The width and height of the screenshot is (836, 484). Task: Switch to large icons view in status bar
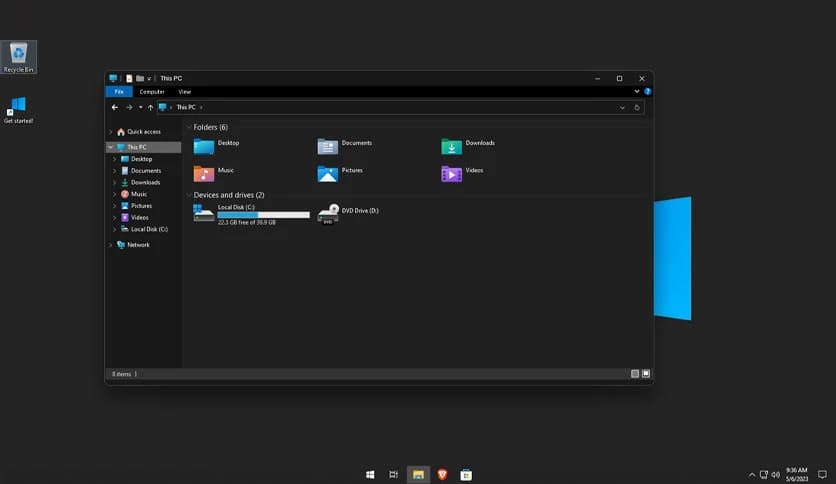(646, 374)
